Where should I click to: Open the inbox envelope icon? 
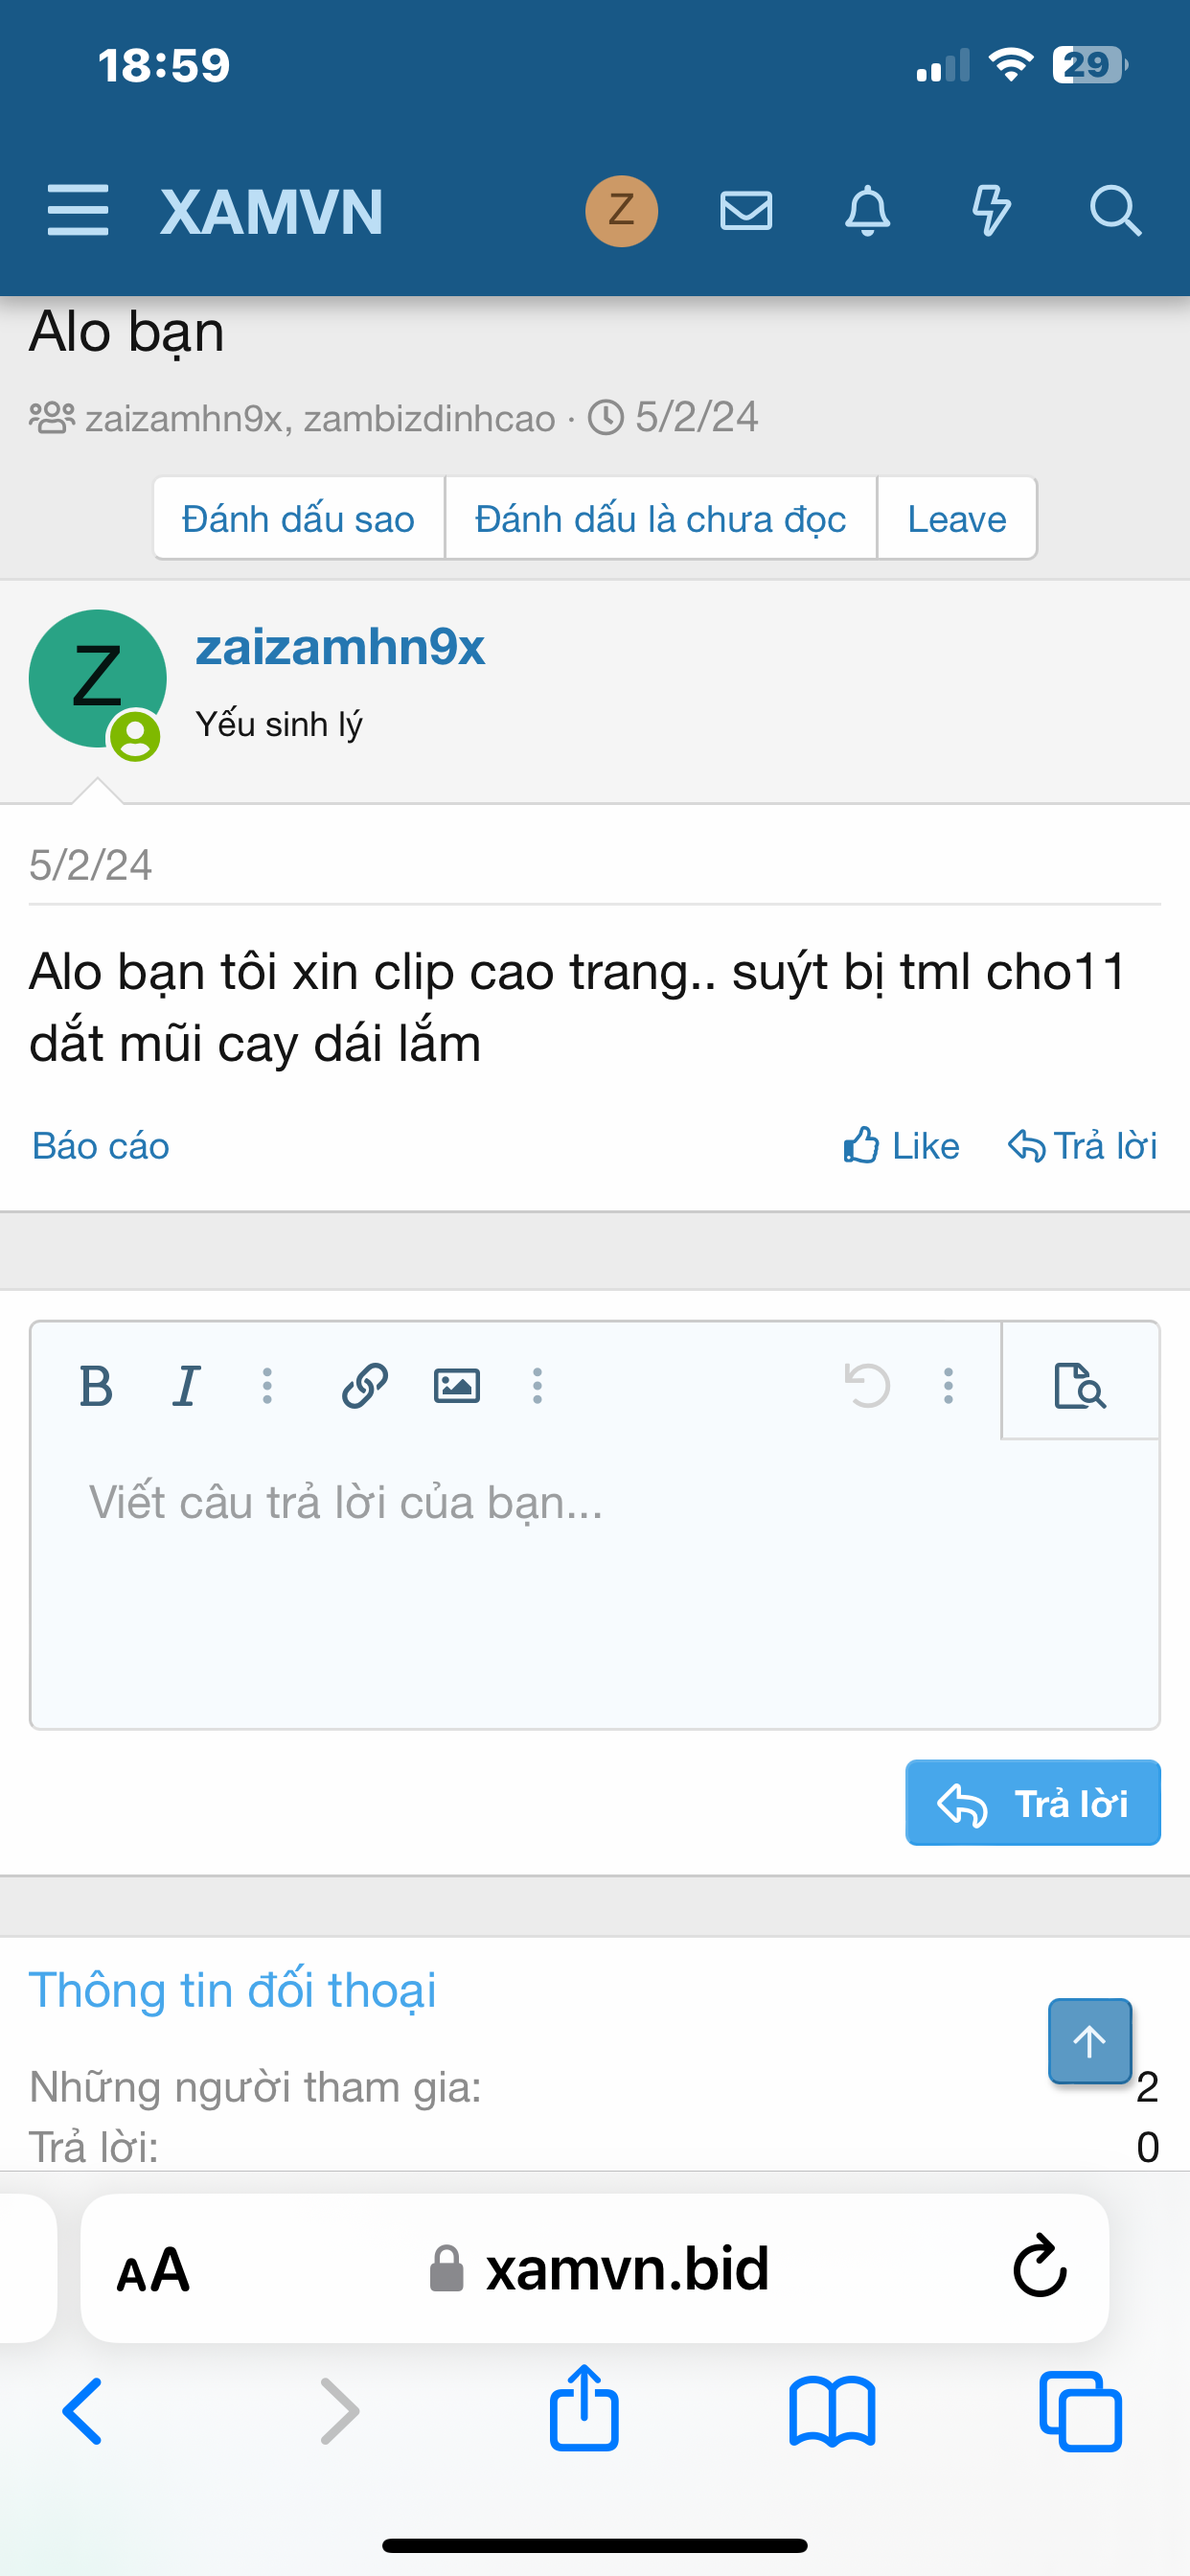[x=746, y=211]
